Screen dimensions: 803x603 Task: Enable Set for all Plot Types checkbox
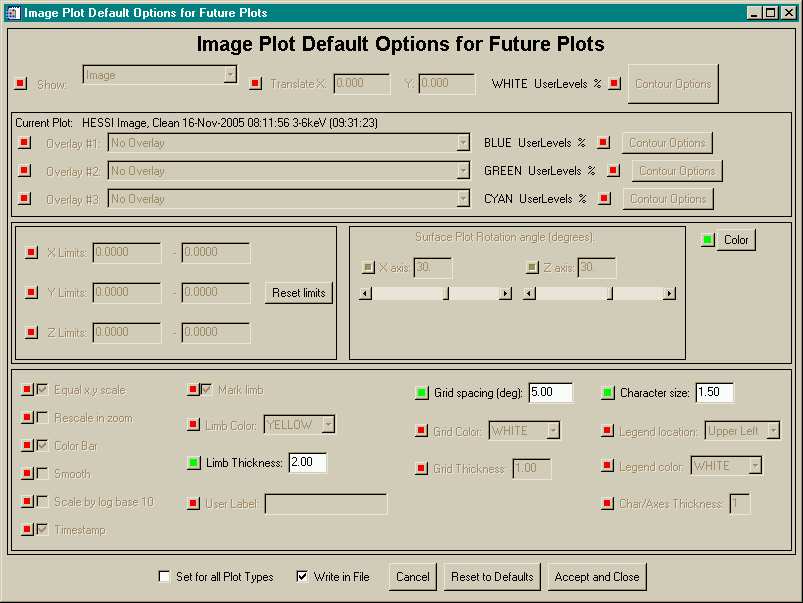[x=164, y=577]
